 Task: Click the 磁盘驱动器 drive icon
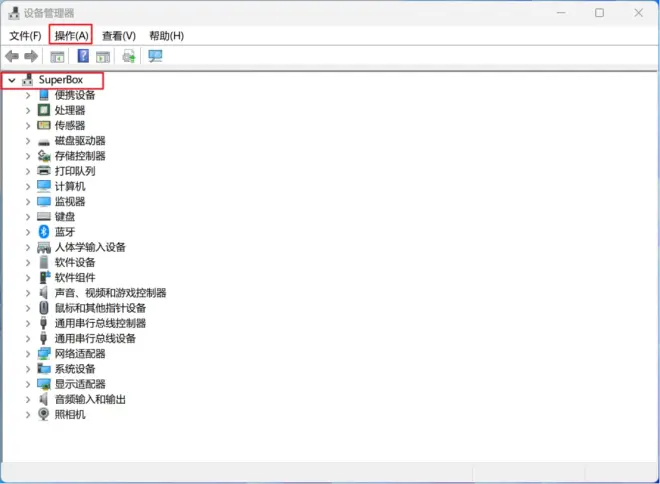coord(44,142)
